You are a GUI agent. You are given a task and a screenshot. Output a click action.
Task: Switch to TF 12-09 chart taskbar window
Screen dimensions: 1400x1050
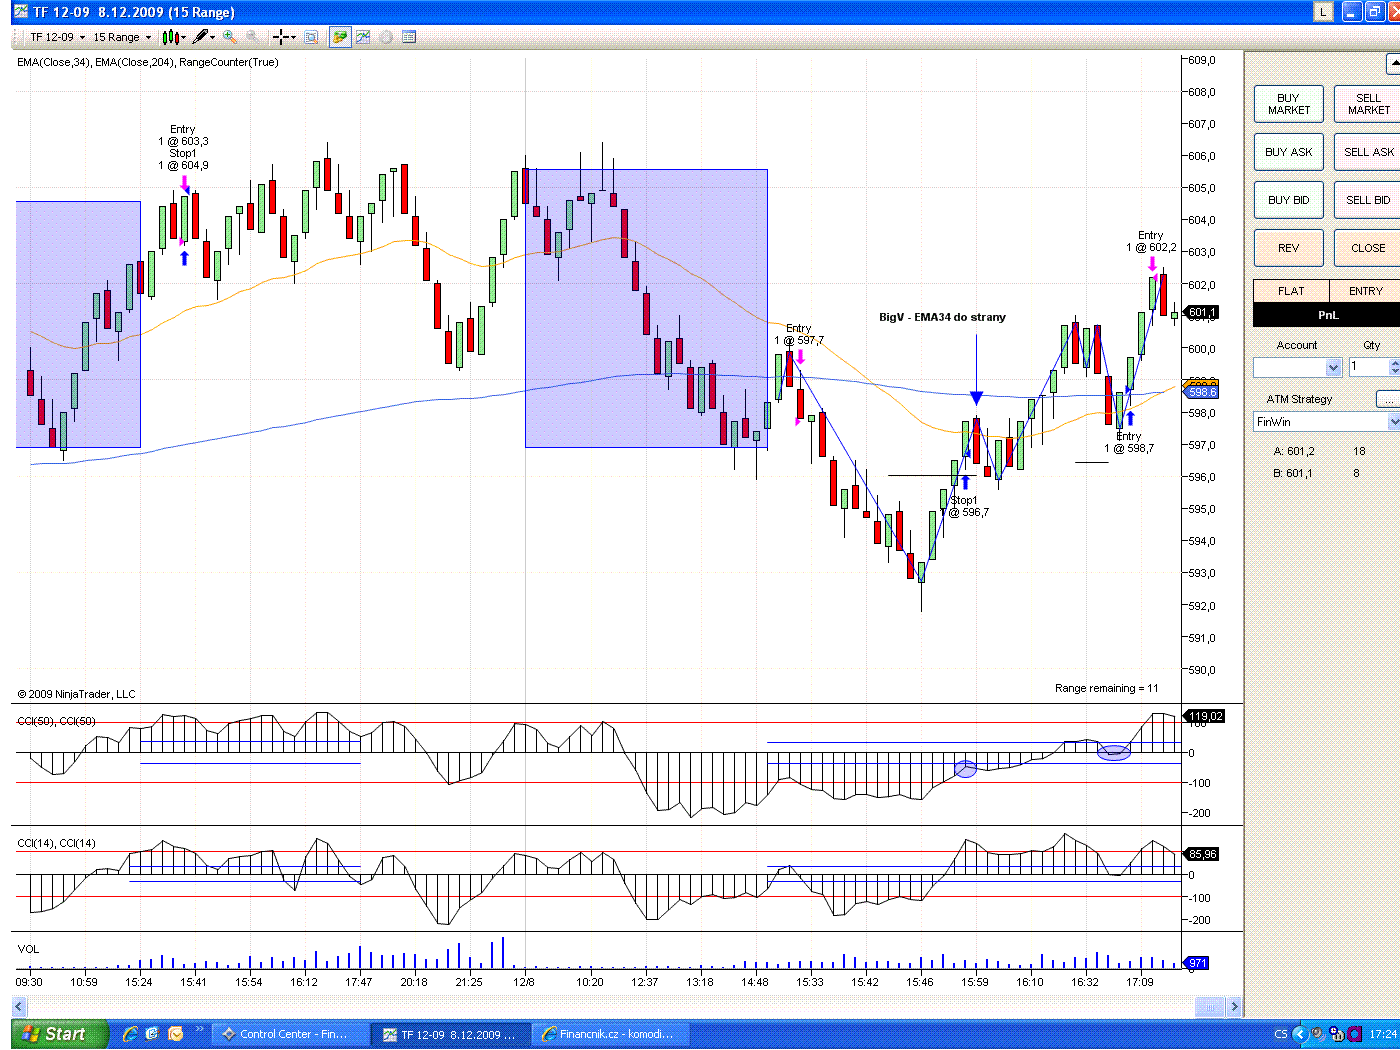coord(449,1034)
